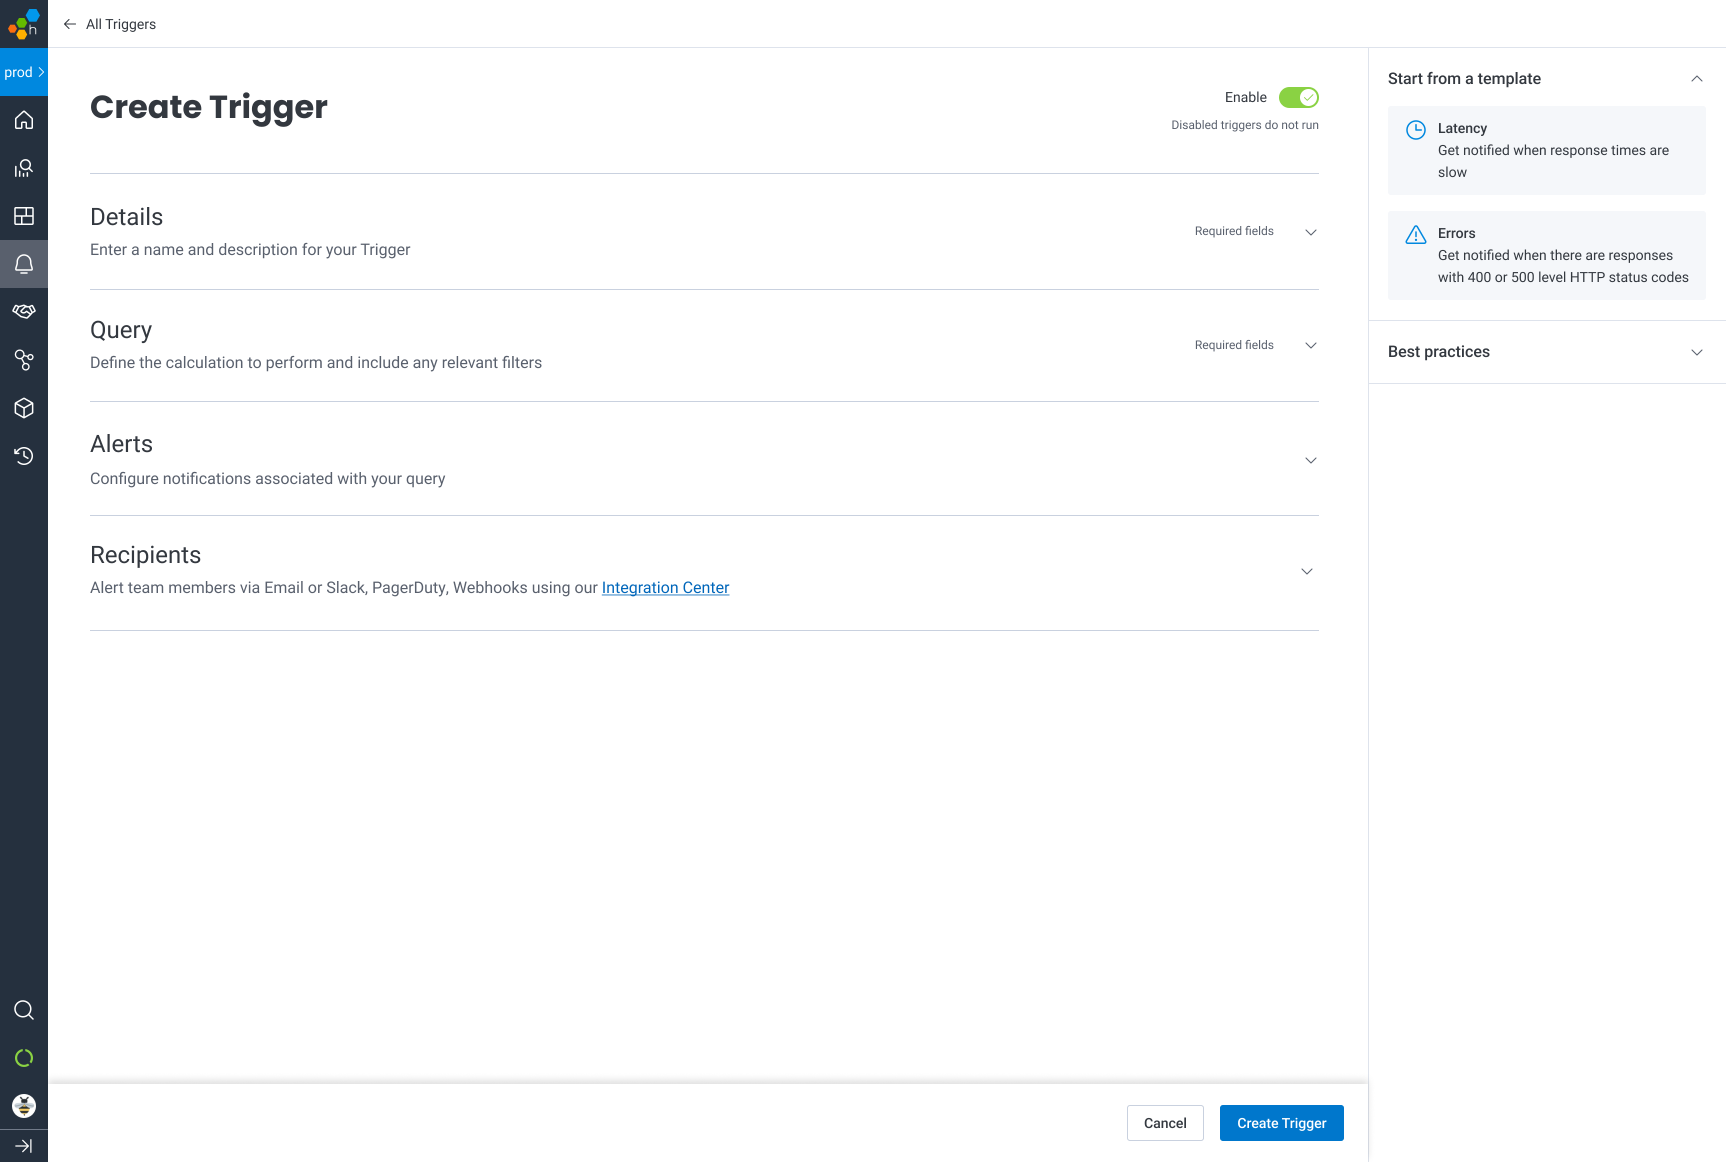The width and height of the screenshot is (1726, 1162).
Task: Click the blue Create Trigger button
Action: click(1281, 1123)
